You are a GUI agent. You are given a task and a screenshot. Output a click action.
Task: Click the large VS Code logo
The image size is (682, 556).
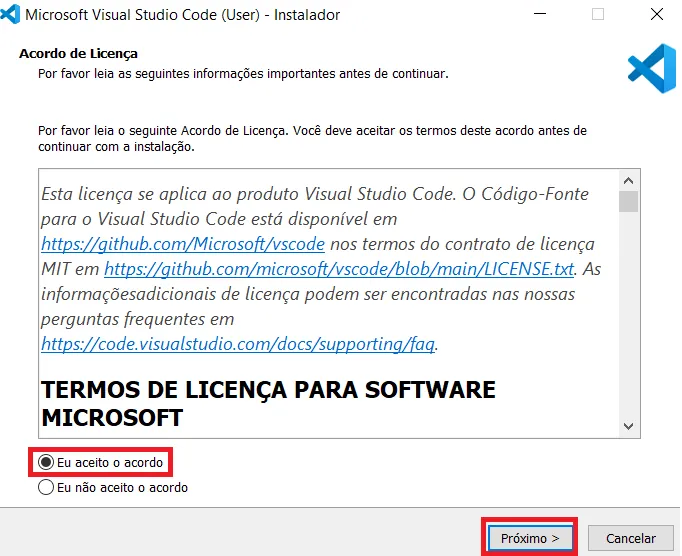coord(652,68)
